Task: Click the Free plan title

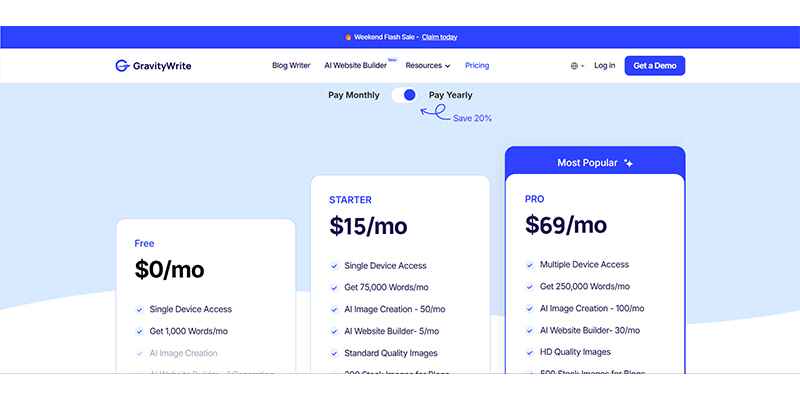Action: pyautogui.click(x=144, y=244)
